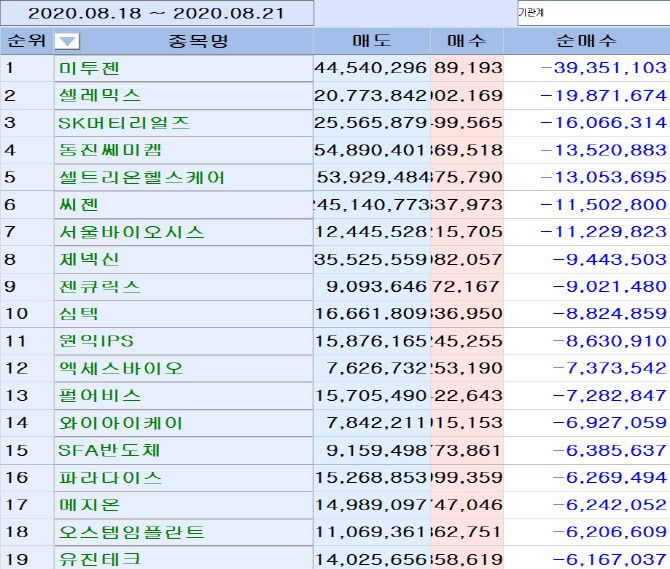Select the 미투젠 stock name

coord(91,68)
